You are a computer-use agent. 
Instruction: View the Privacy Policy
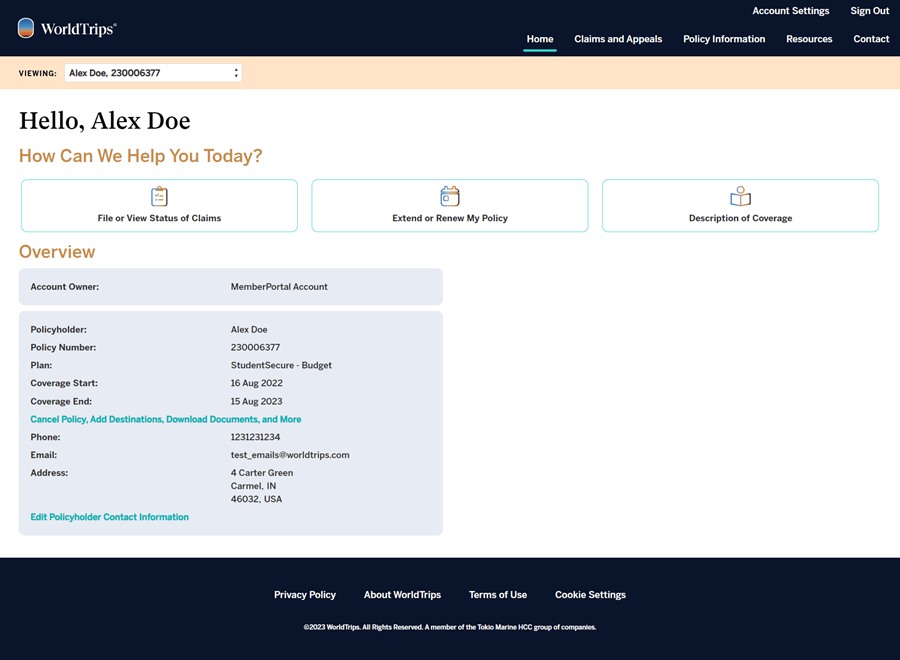click(305, 594)
